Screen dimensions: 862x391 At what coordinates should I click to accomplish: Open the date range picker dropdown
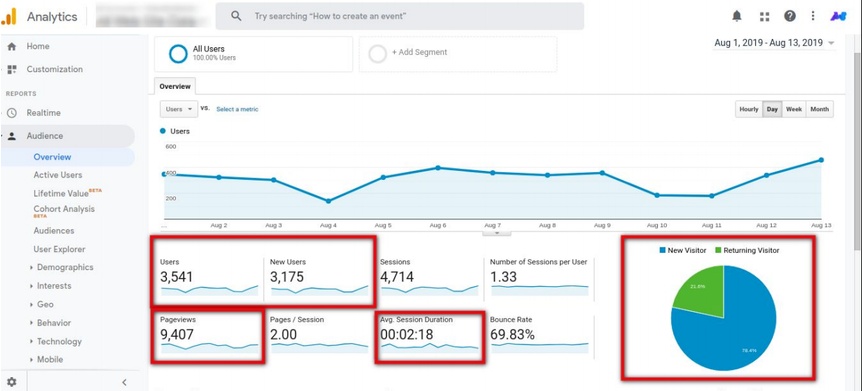tap(774, 43)
